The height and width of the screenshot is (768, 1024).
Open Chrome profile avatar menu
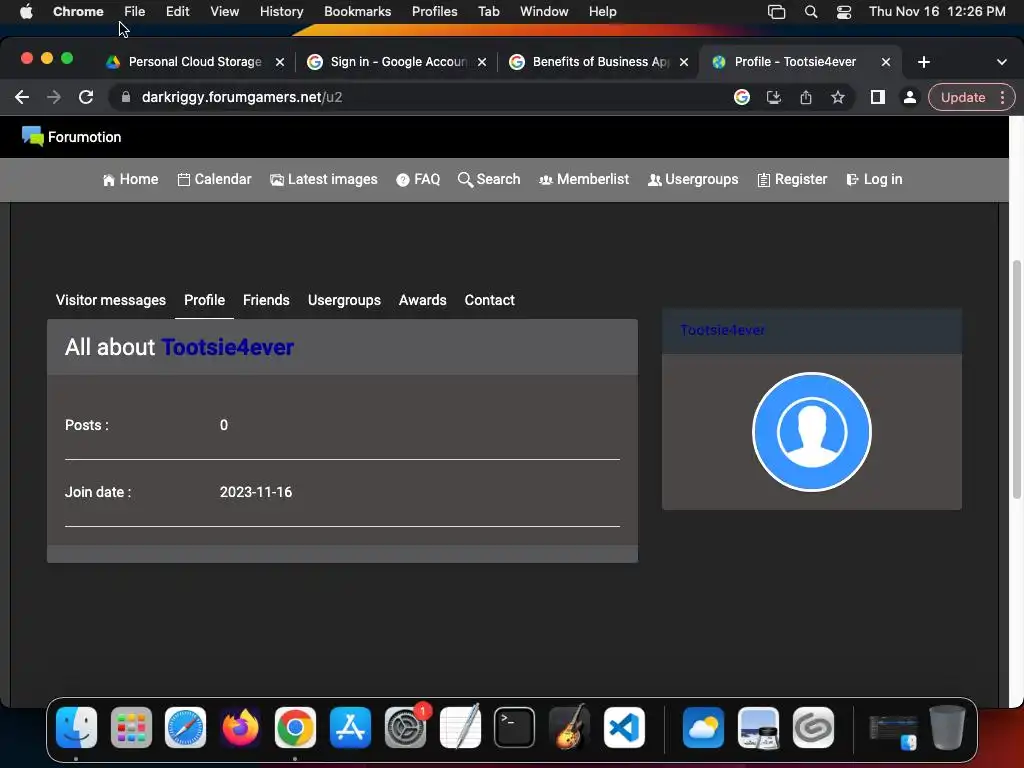pyautogui.click(x=909, y=97)
